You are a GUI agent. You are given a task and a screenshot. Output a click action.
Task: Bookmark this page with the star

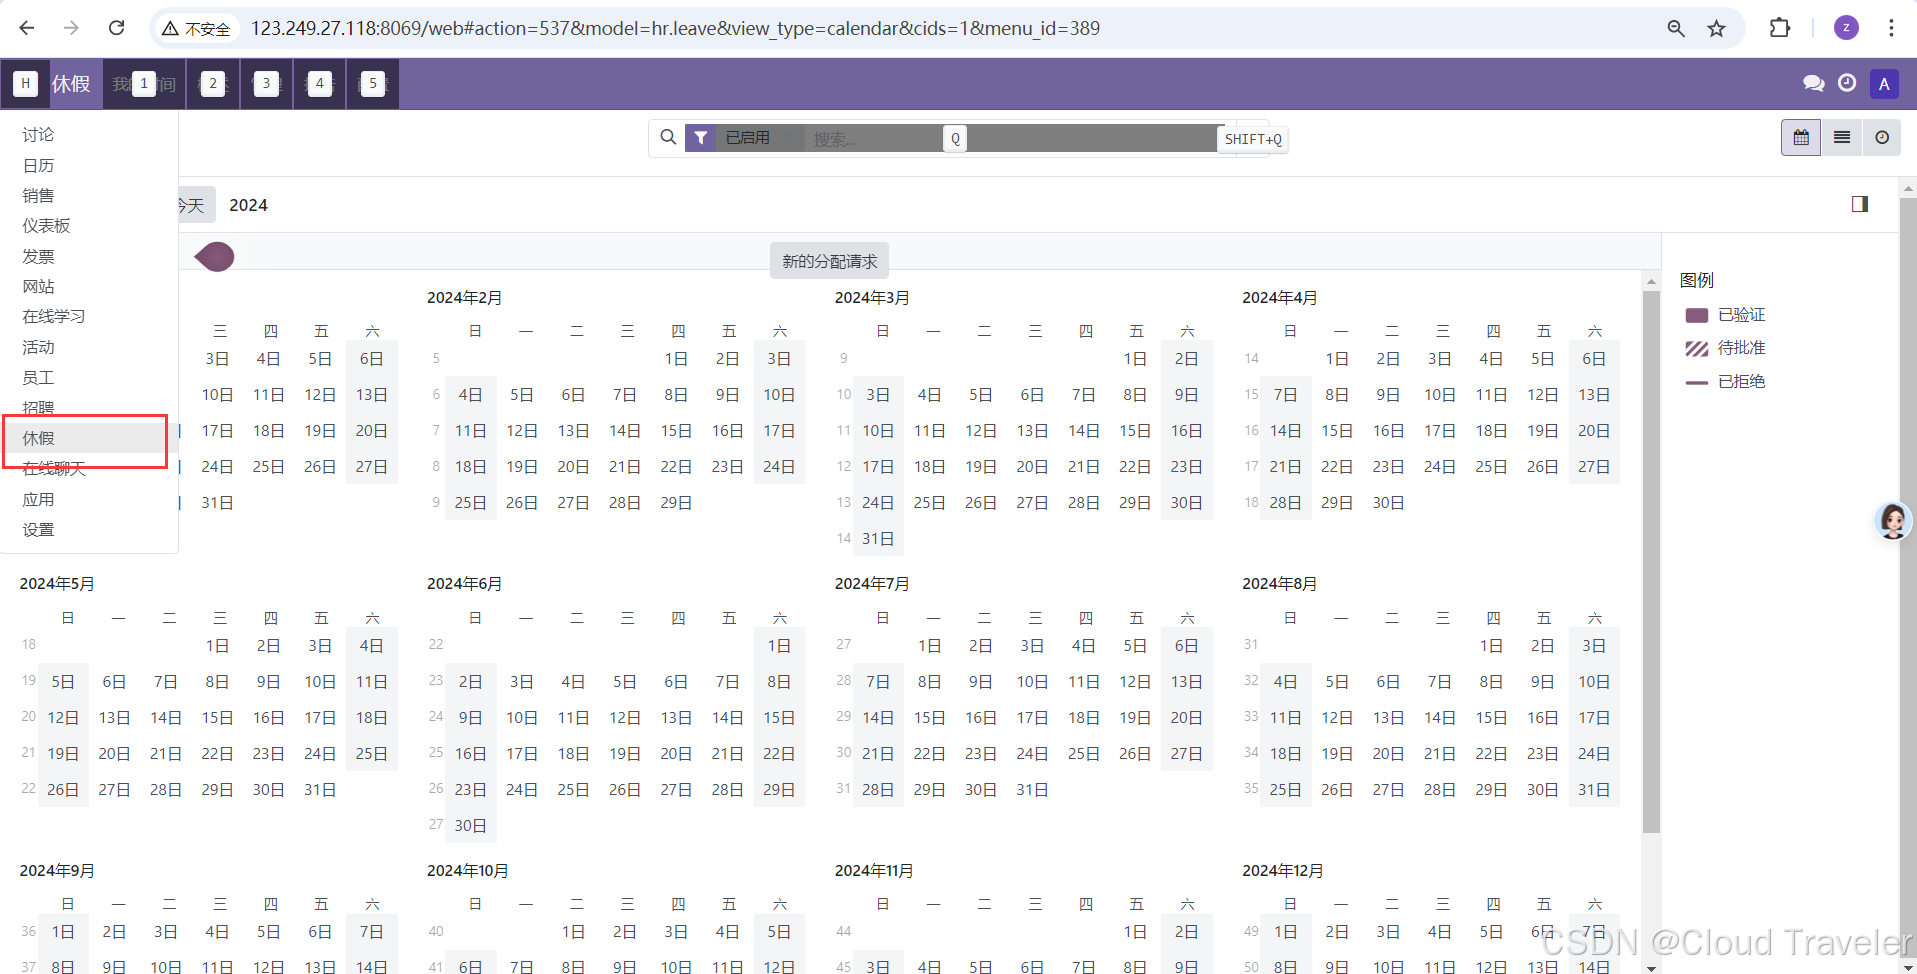tap(1717, 28)
